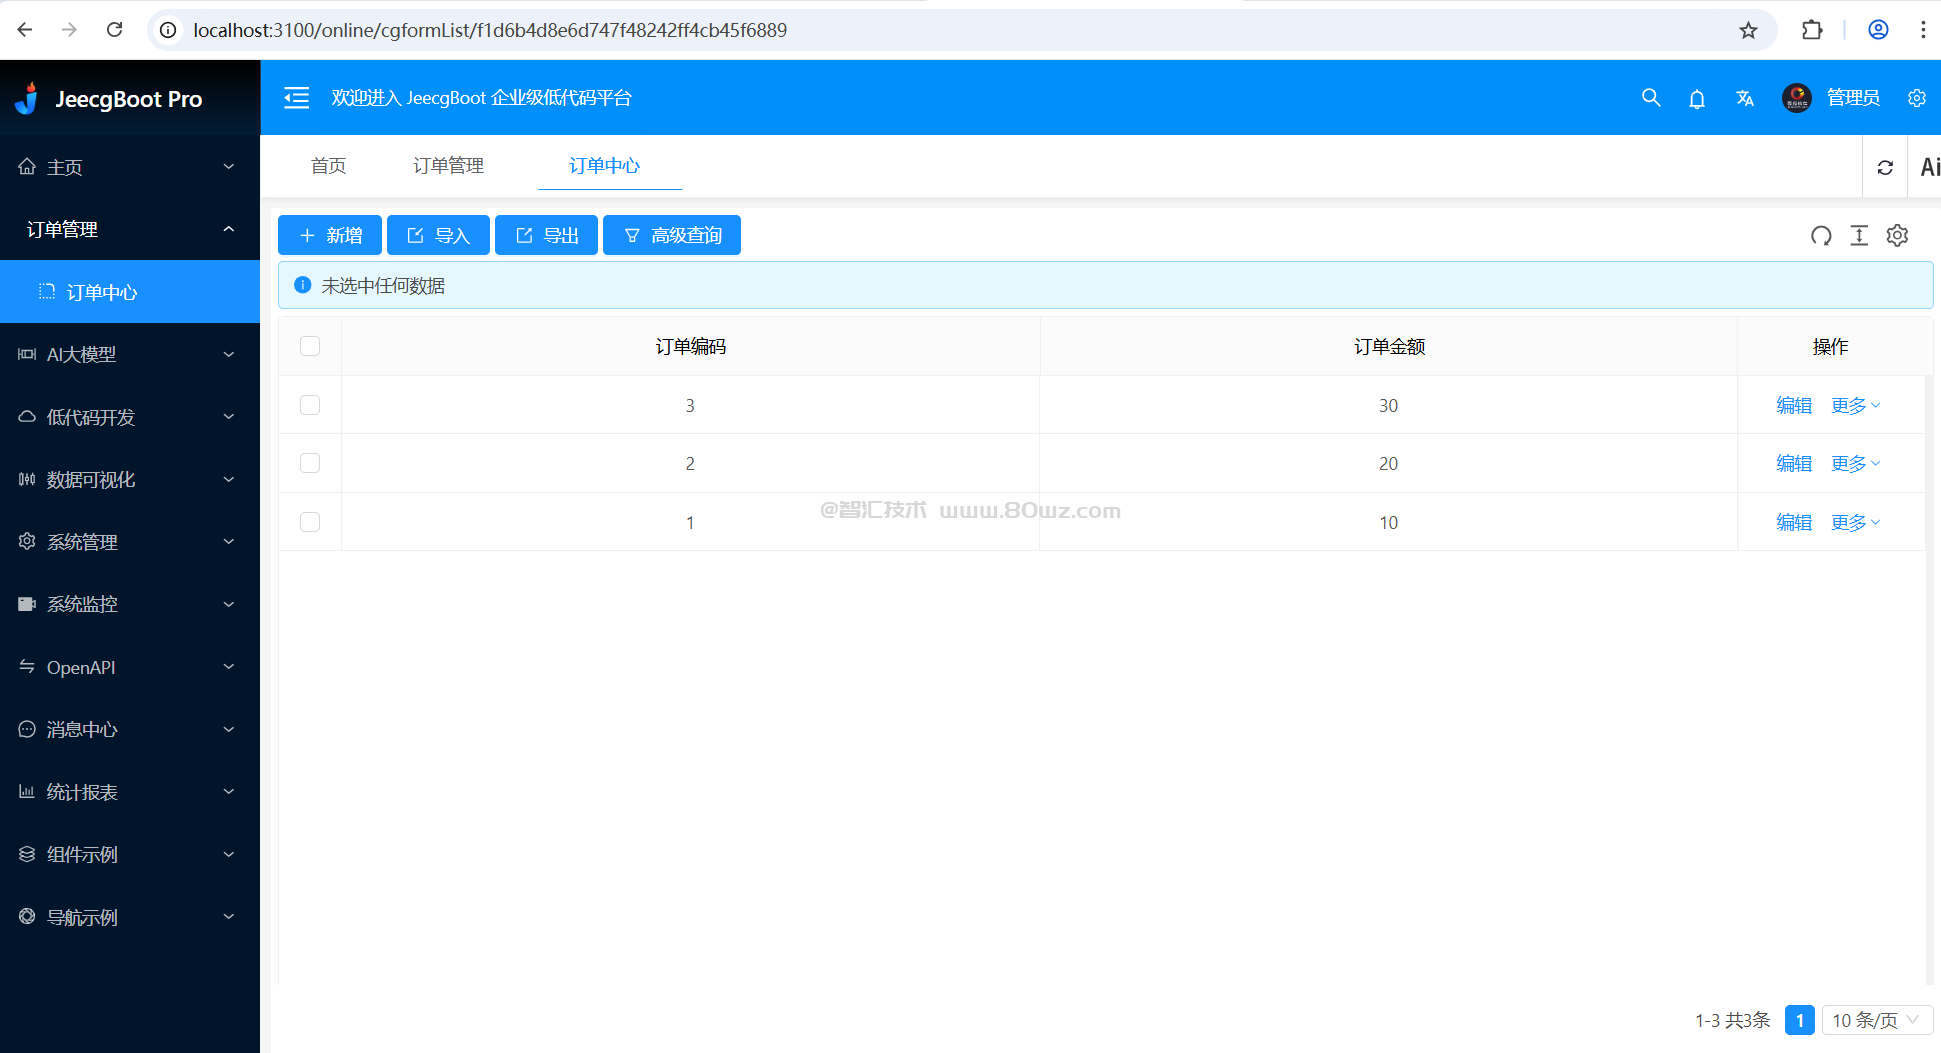Expand the 系统监控 sidebar menu

[x=130, y=604]
